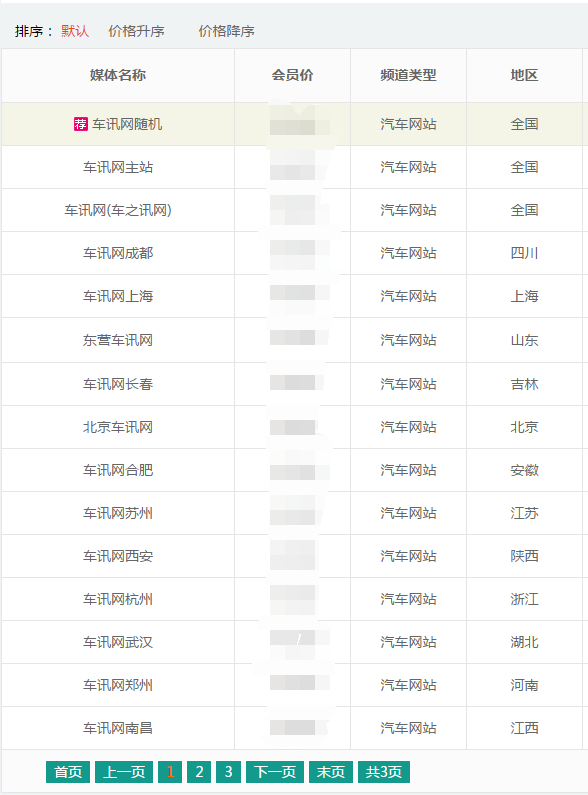Select the current page 1 button

(170, 772)
